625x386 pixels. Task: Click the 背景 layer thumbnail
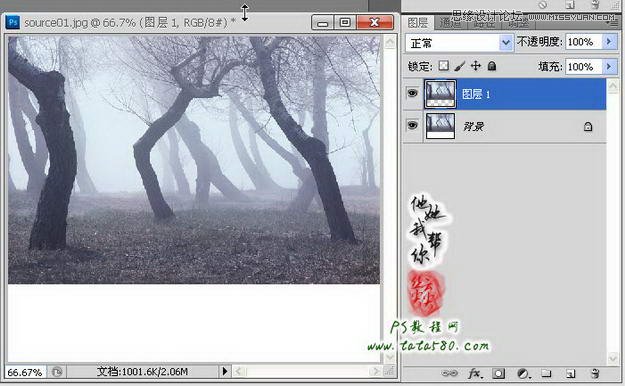[440, 126]
